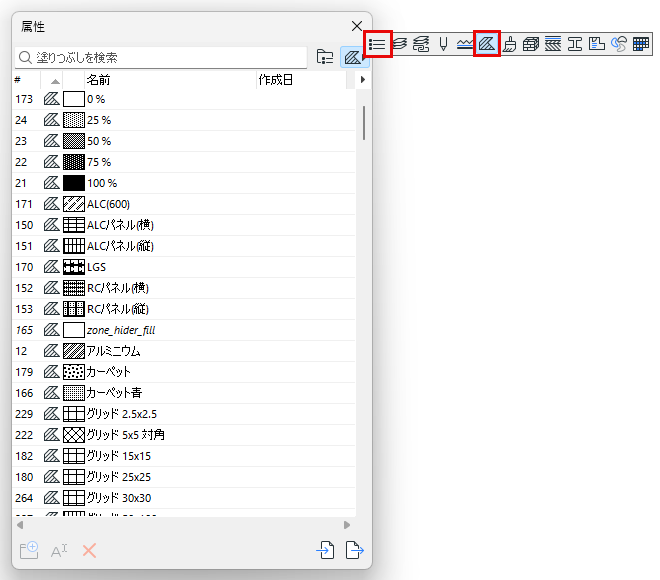Sort by the # column header
660x580 pixels.
tap(26, 80)
